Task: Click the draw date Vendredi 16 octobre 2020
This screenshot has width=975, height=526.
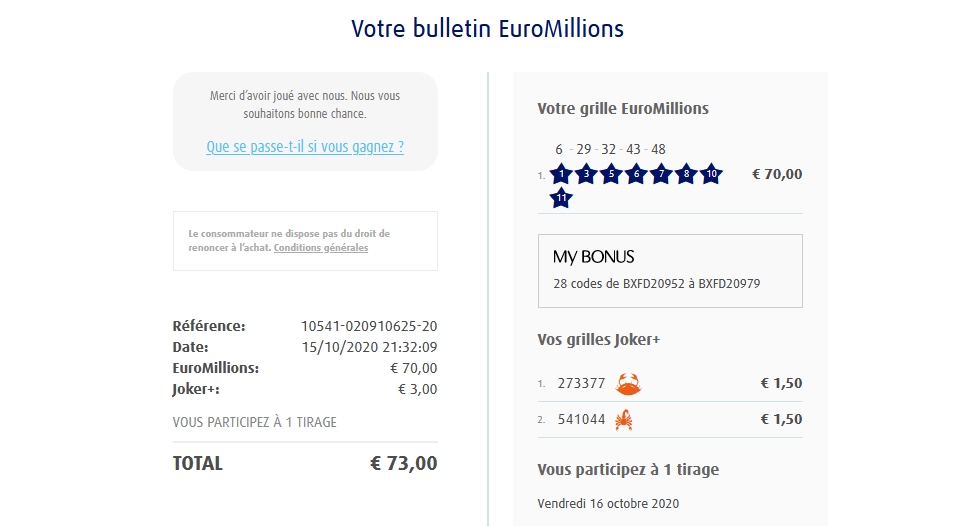Action: point(608,503)
